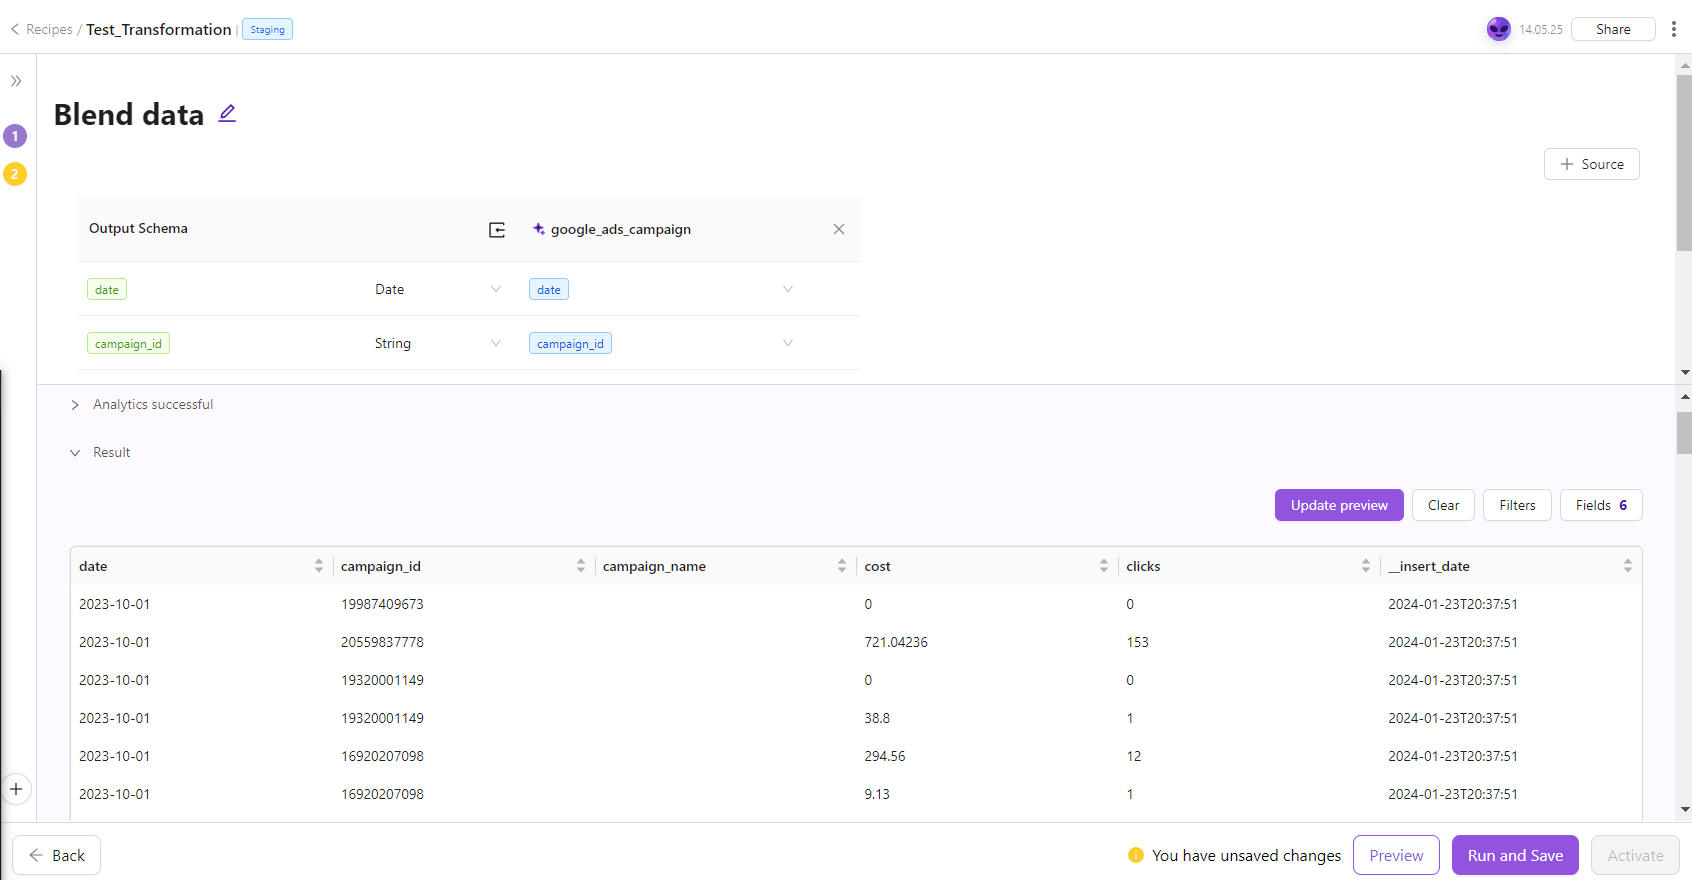Go to step 2 in sidebar
This screenshot has width=1692, height=880.
point(15,174)
